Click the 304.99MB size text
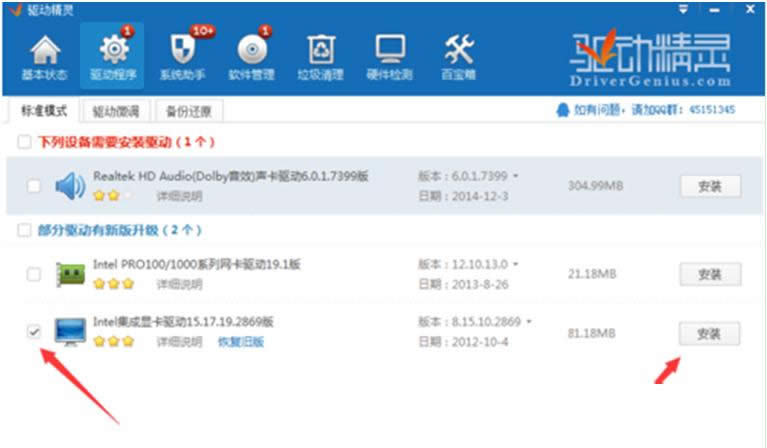Image resolution: width=767 pixels, height=448 pixels. point(595,186)
